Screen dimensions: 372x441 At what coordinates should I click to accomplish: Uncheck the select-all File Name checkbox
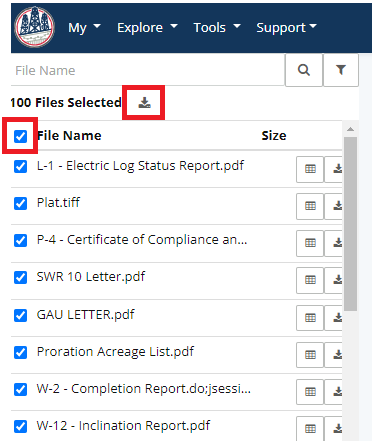coord(20,136)
